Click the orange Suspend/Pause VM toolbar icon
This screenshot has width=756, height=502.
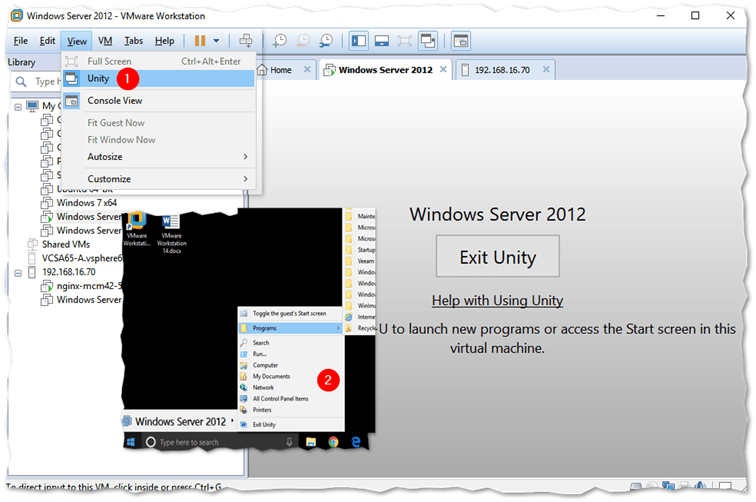(x=200, y=41)
